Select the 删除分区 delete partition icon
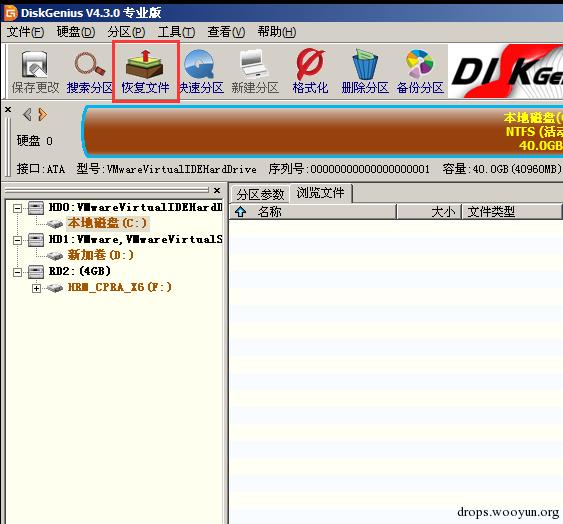The width and height of the screenshot is (563, 524). click(365, 72)
